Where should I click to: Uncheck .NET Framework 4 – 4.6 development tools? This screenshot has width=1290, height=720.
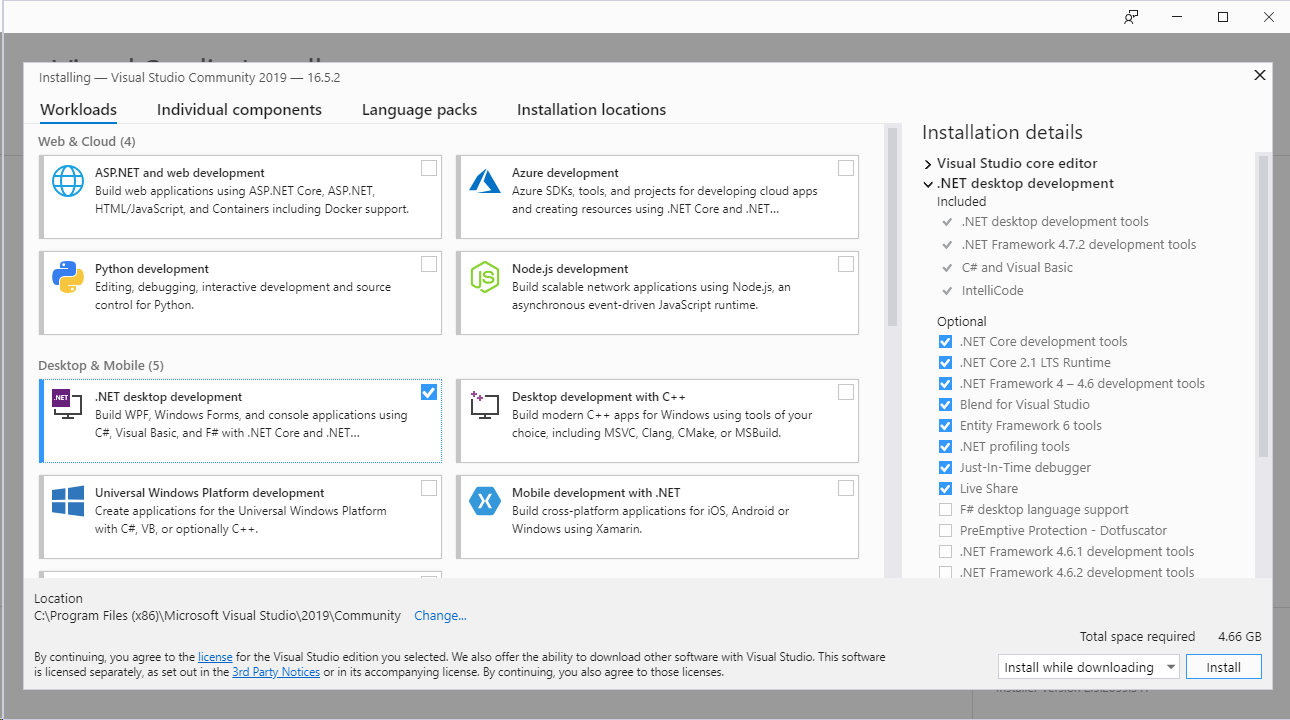(945, 384)
